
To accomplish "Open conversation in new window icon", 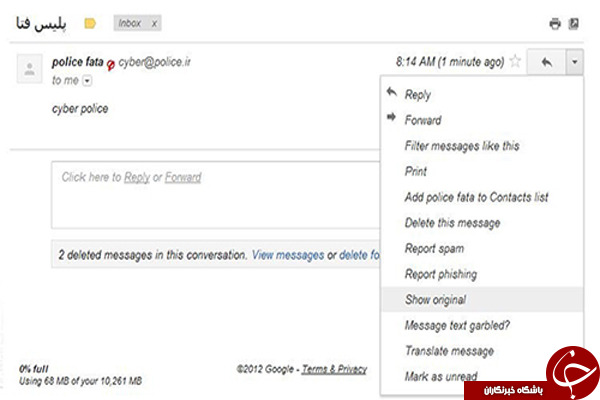I will [x=574, y=24].
